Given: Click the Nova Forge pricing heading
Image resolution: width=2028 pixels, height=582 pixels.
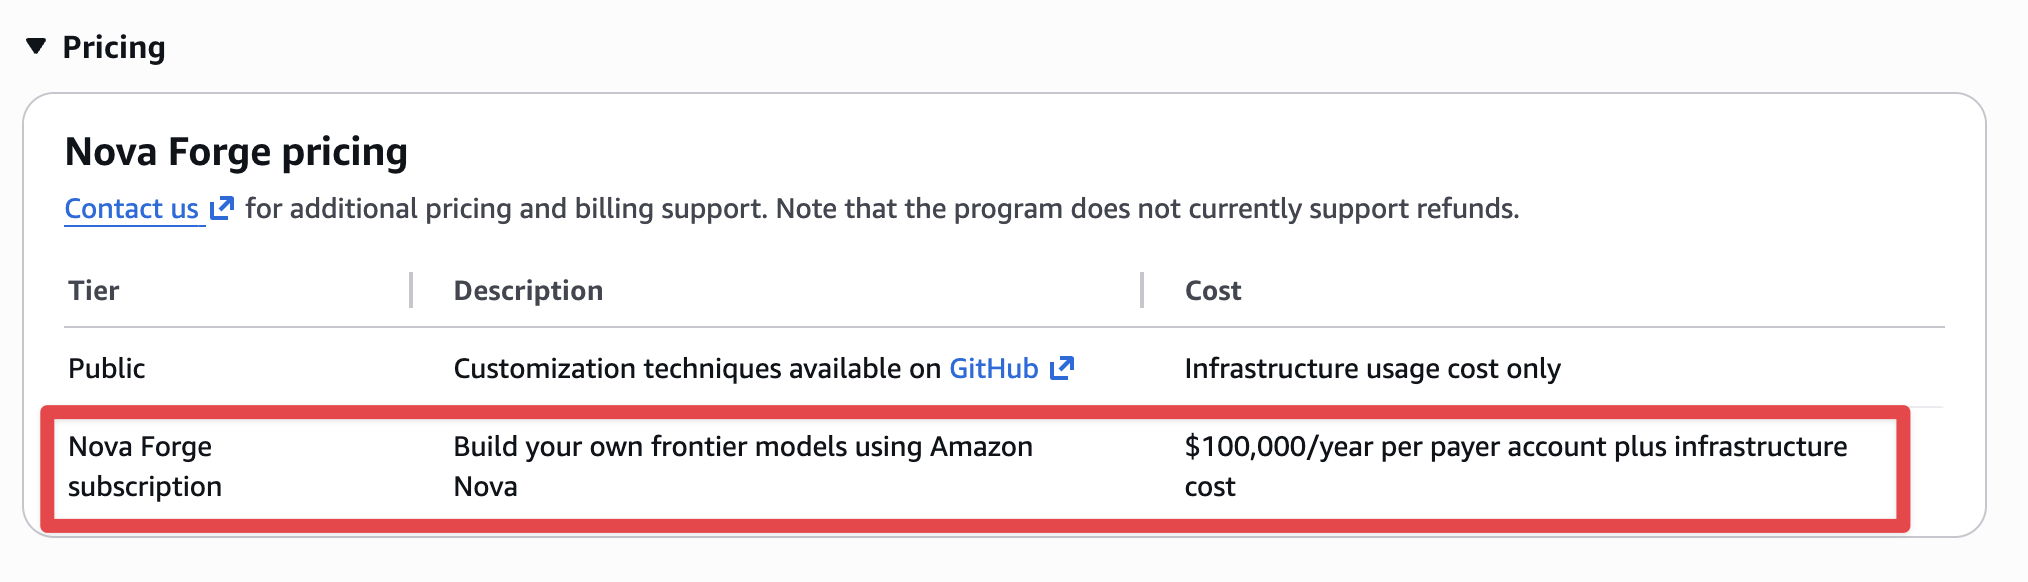Looking at the screenshot, I should click(x=236, y=152).
